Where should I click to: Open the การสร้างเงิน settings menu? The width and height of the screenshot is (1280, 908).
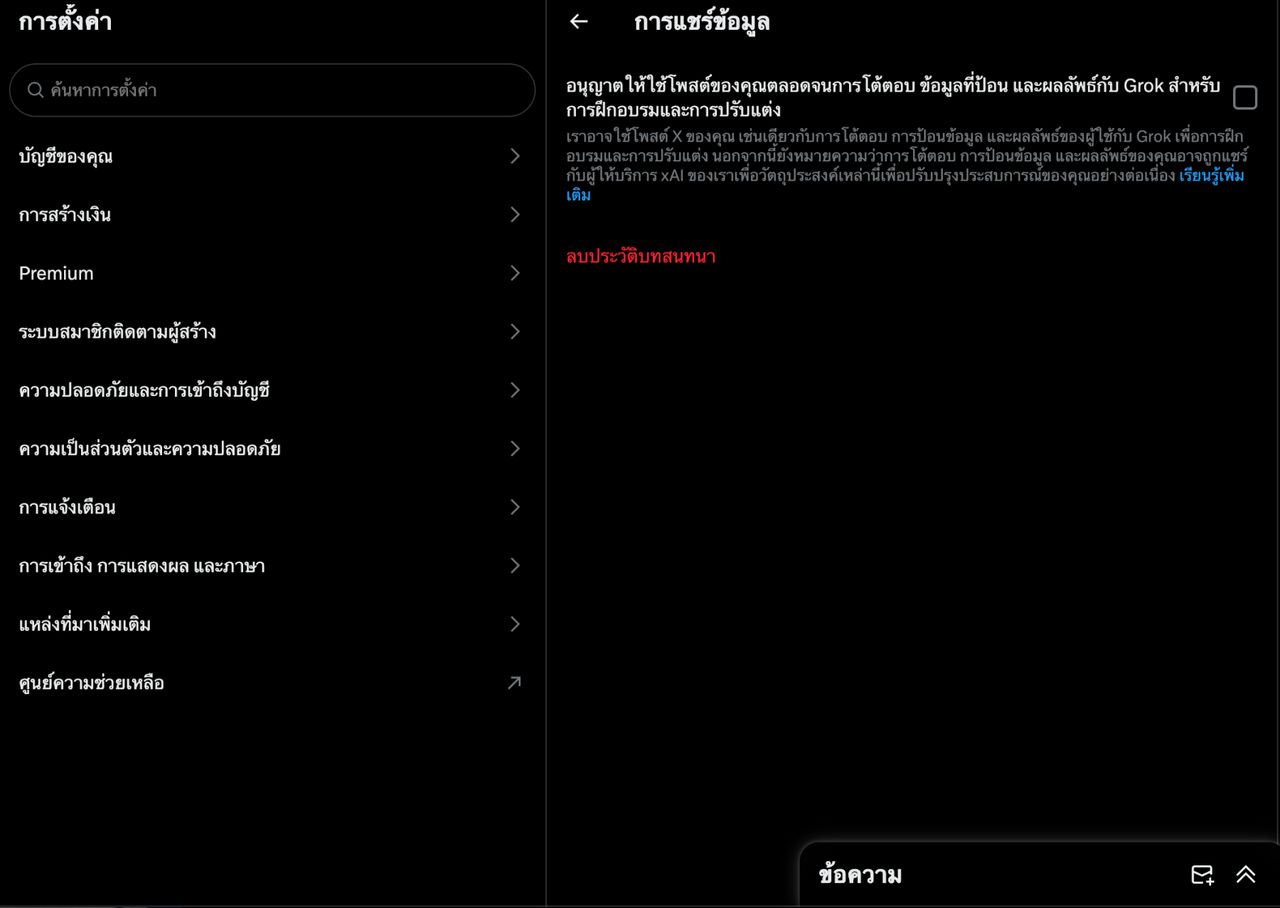(272, 214)
